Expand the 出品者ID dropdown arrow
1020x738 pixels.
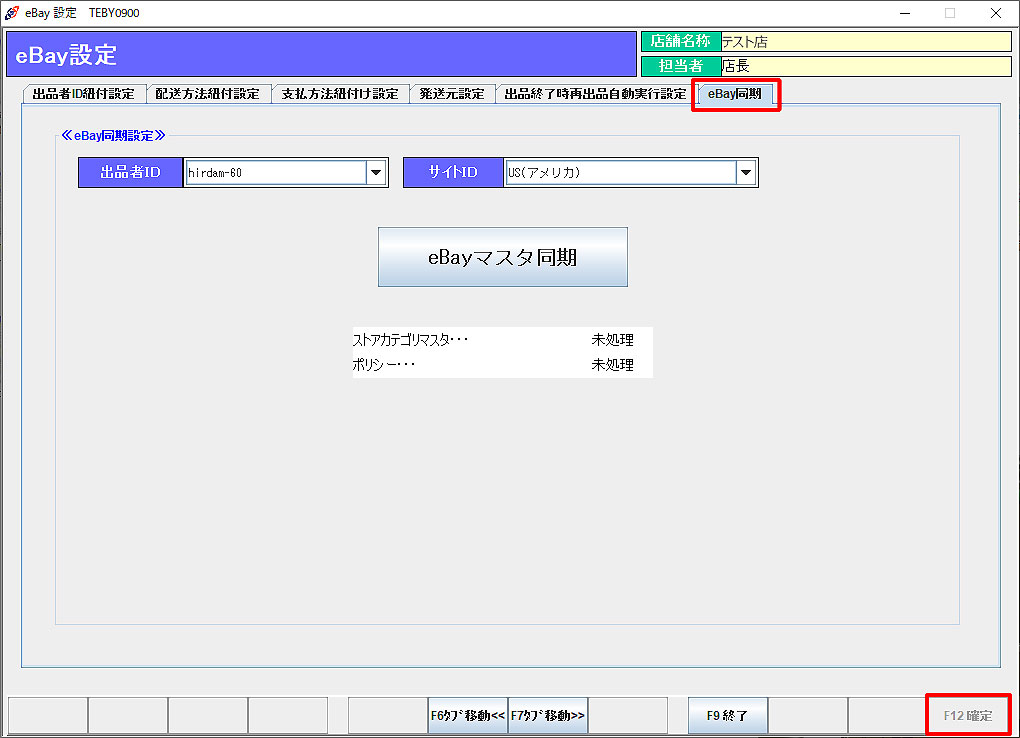click(376, 172)
